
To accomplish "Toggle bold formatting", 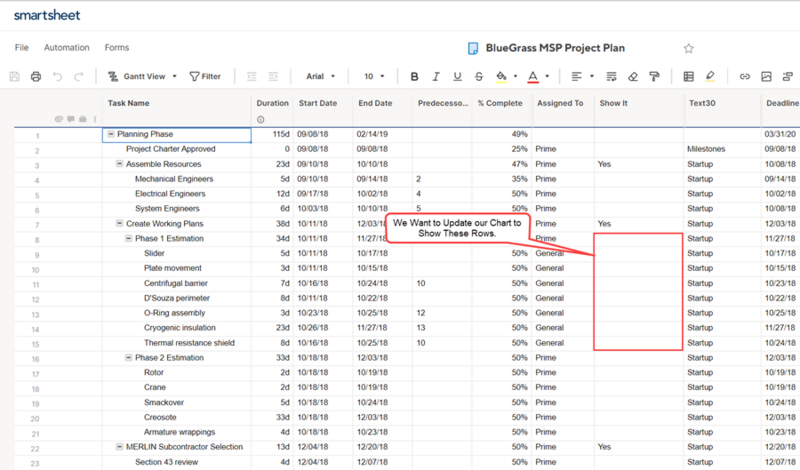I will [414, 77].
